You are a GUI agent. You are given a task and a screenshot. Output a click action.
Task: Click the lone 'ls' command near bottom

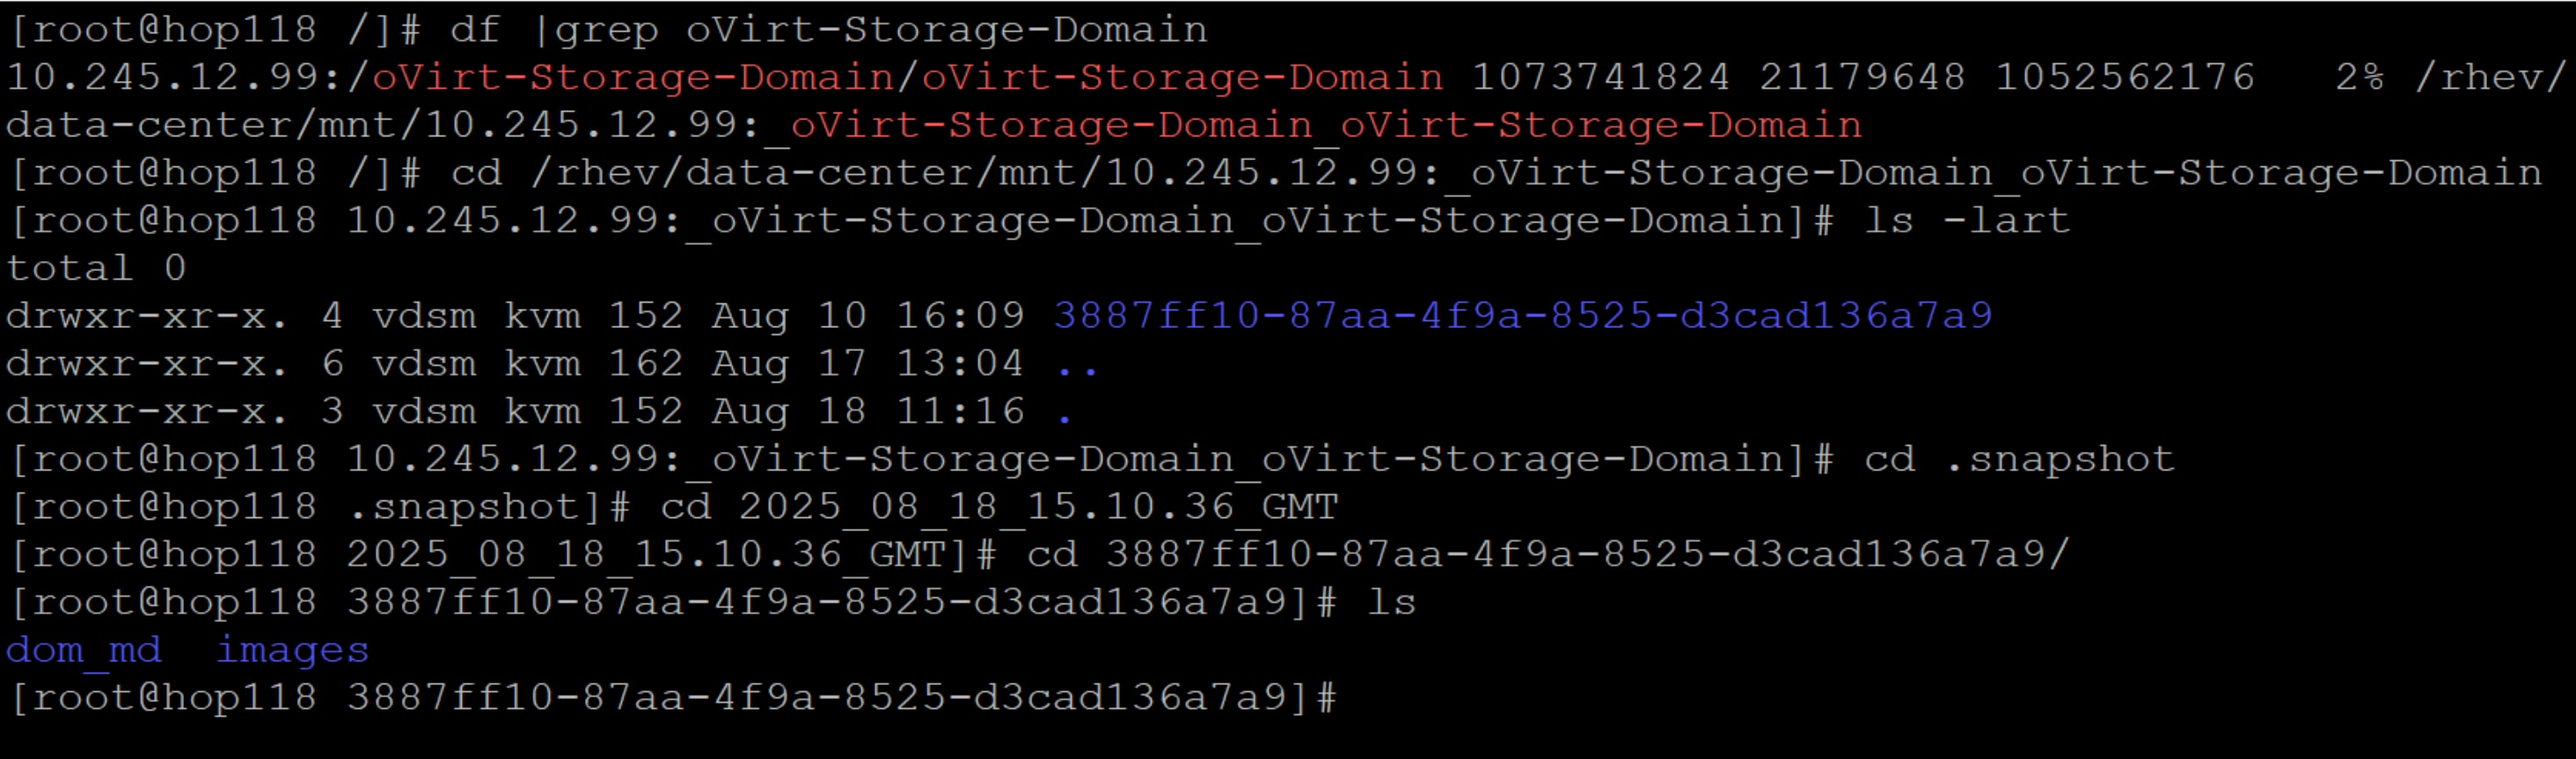tap(1392, 603)
